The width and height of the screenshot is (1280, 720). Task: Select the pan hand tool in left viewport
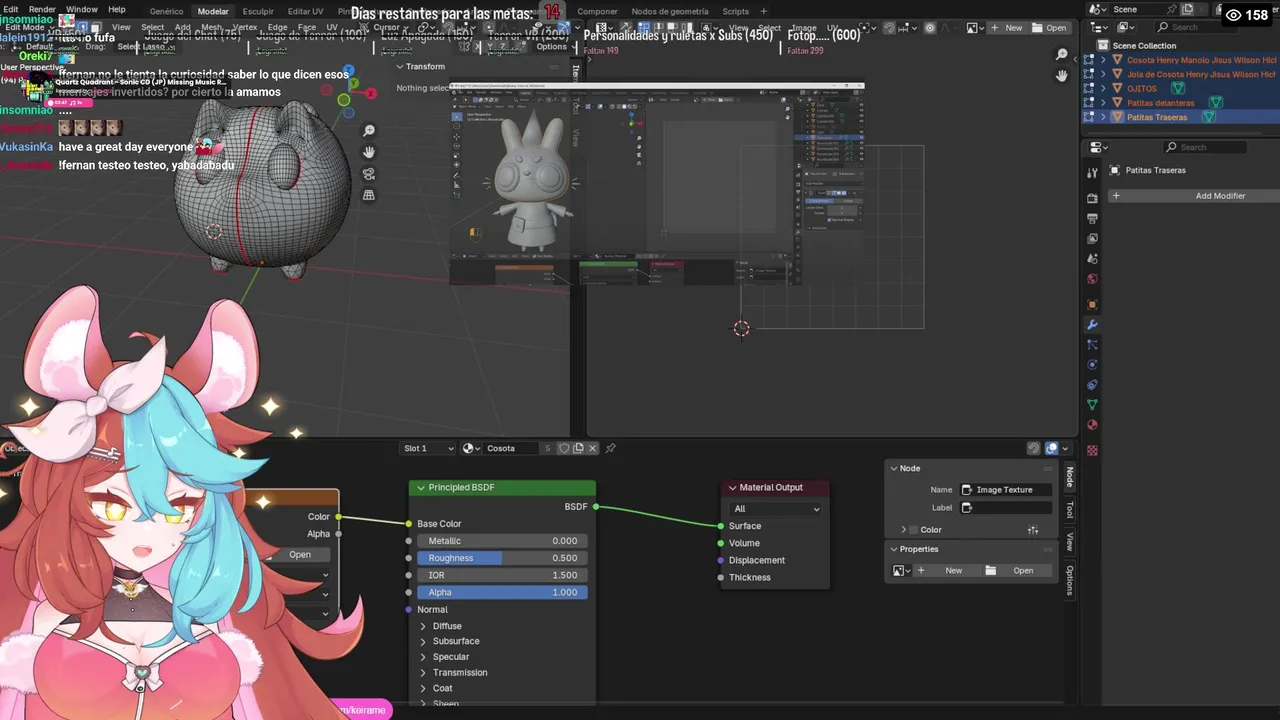(x=369, y=152)
